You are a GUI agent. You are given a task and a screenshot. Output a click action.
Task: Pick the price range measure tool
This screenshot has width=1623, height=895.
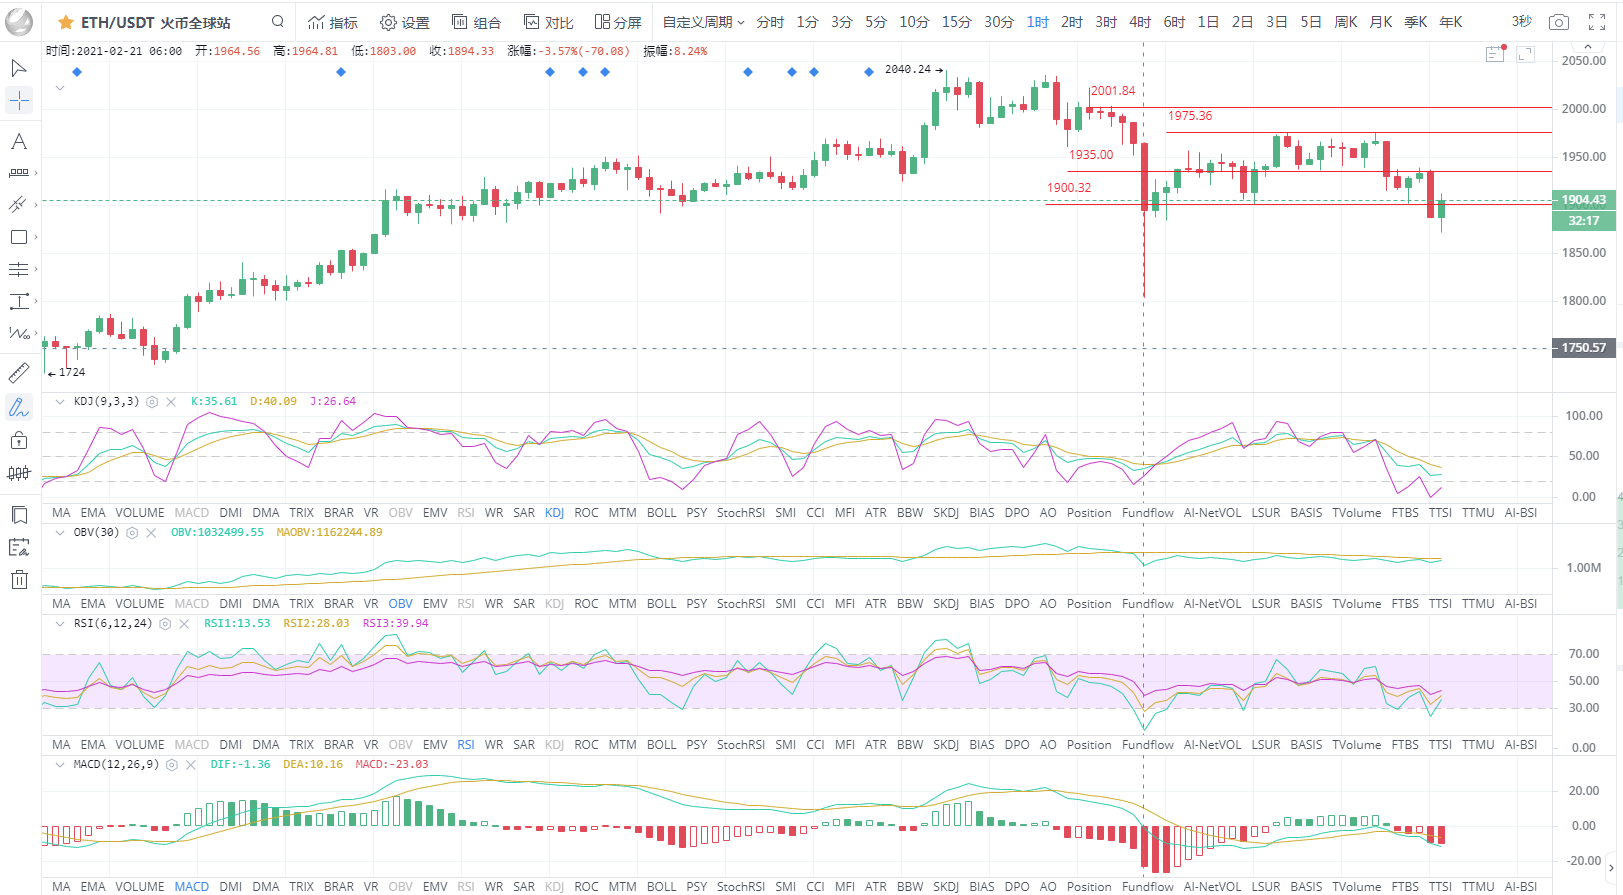click(19, 301)
